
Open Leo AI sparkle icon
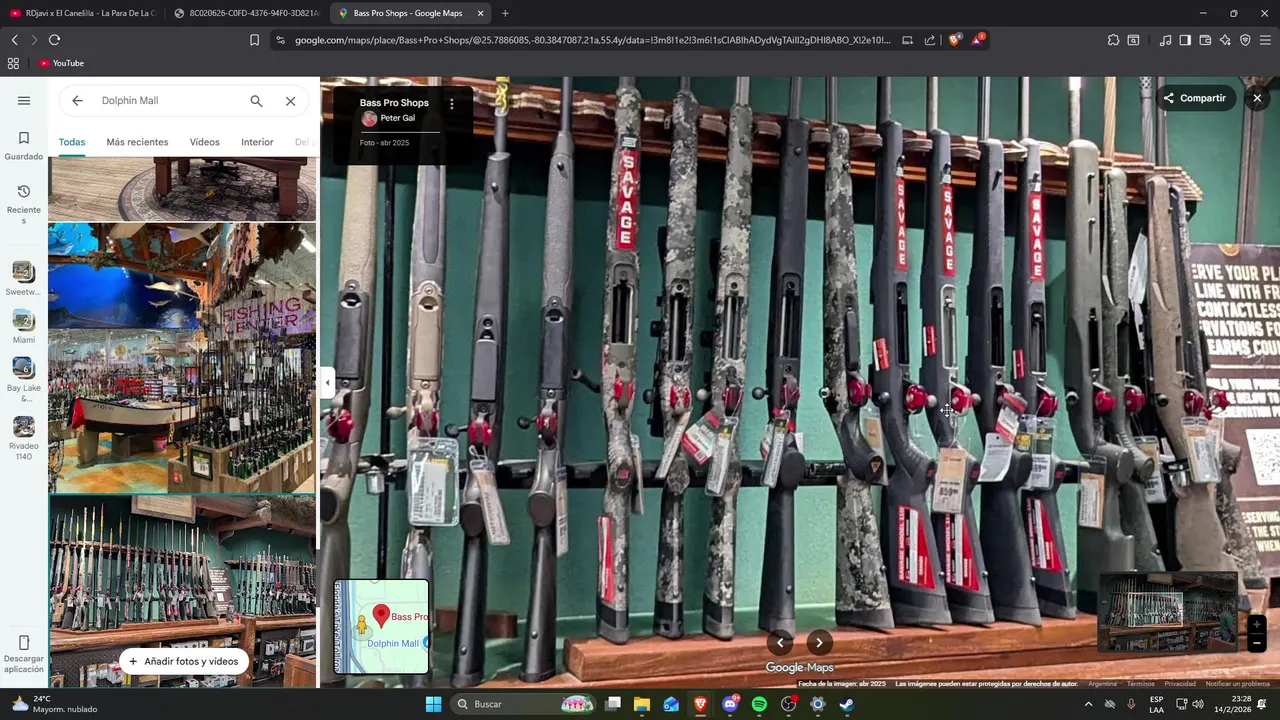coord(1225,40)
